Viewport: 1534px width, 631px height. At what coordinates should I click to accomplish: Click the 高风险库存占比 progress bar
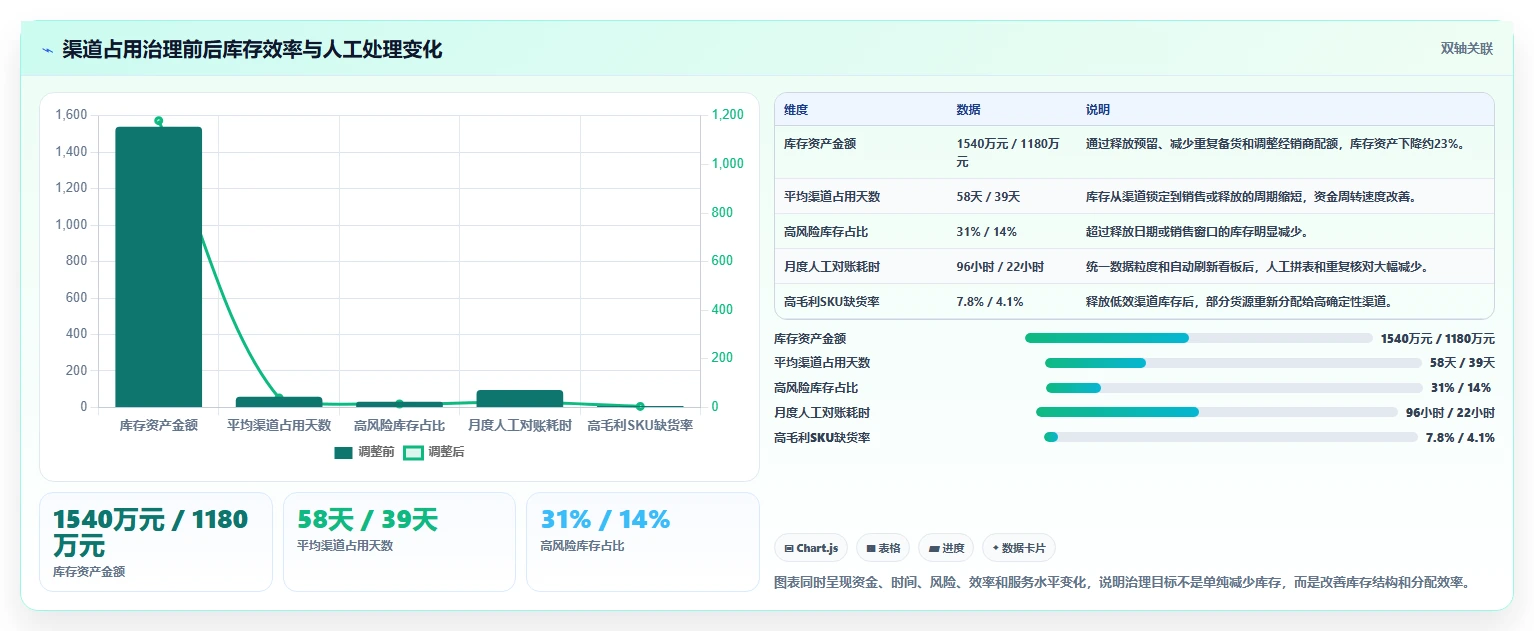pyautogui.click(x=1234, y=388)
